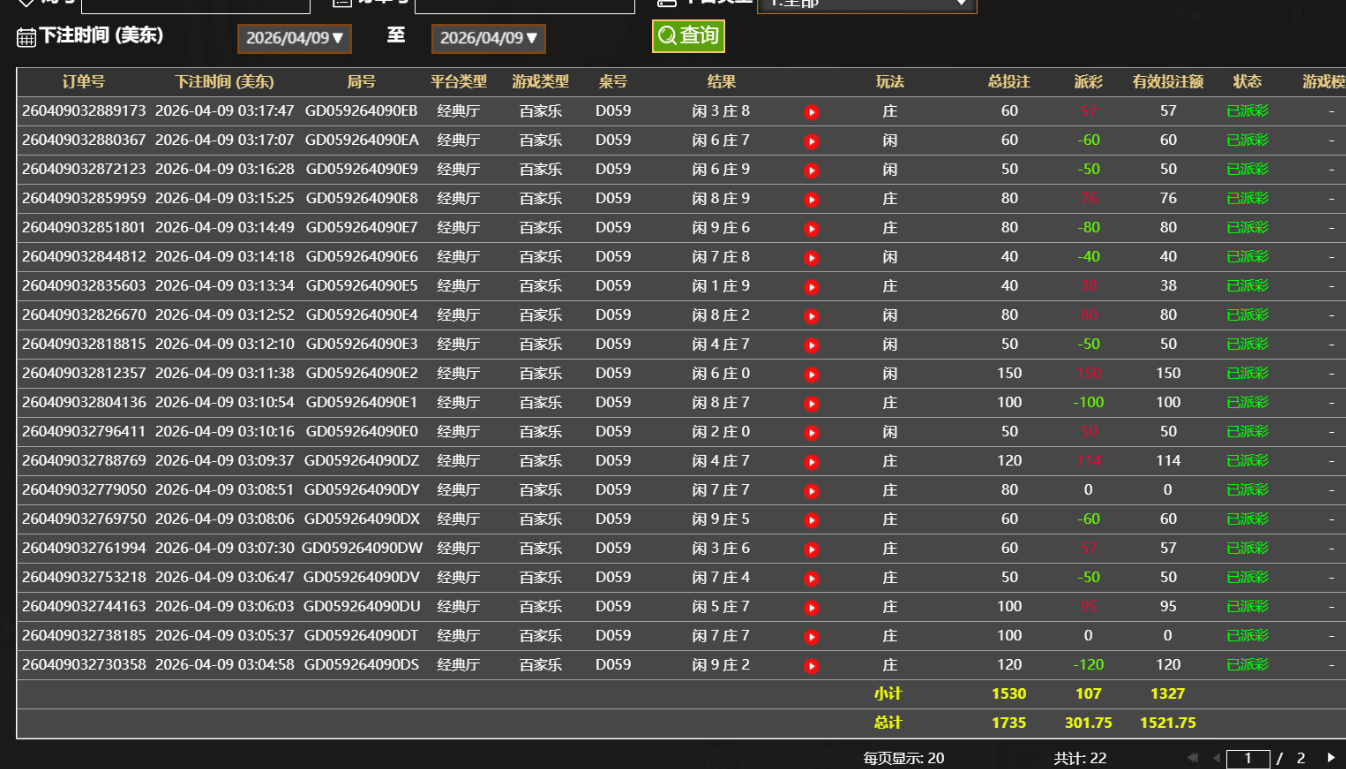Open the end date picker after 至

point(488,38)
